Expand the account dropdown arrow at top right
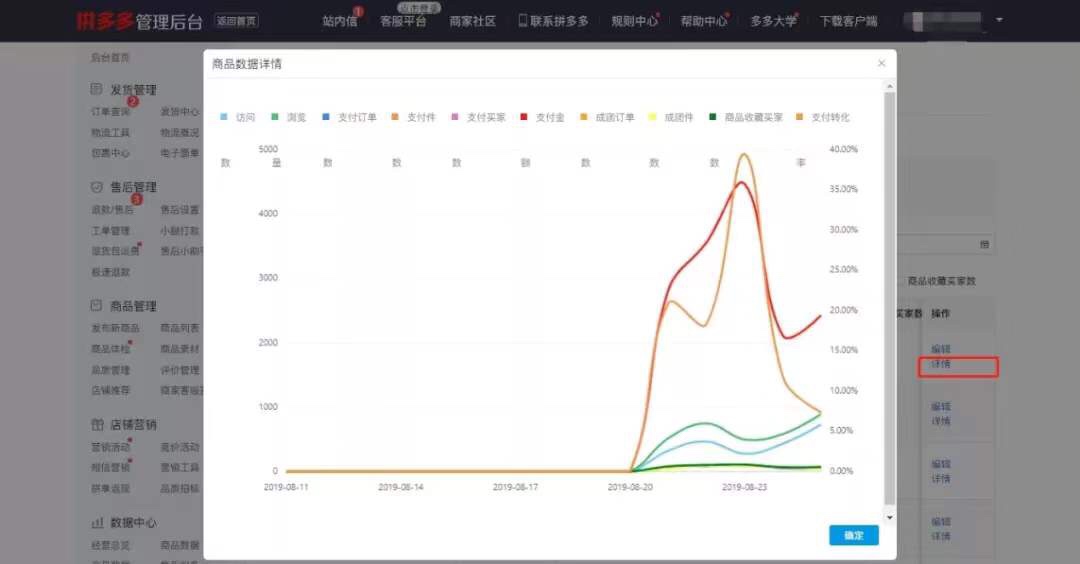This screenshot has width=1080, height=564. (999, 20)
